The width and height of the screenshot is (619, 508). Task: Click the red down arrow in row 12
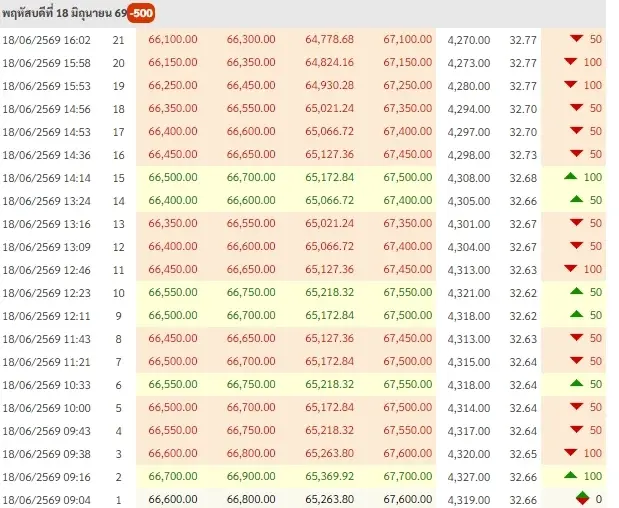[x=576, y=245]
